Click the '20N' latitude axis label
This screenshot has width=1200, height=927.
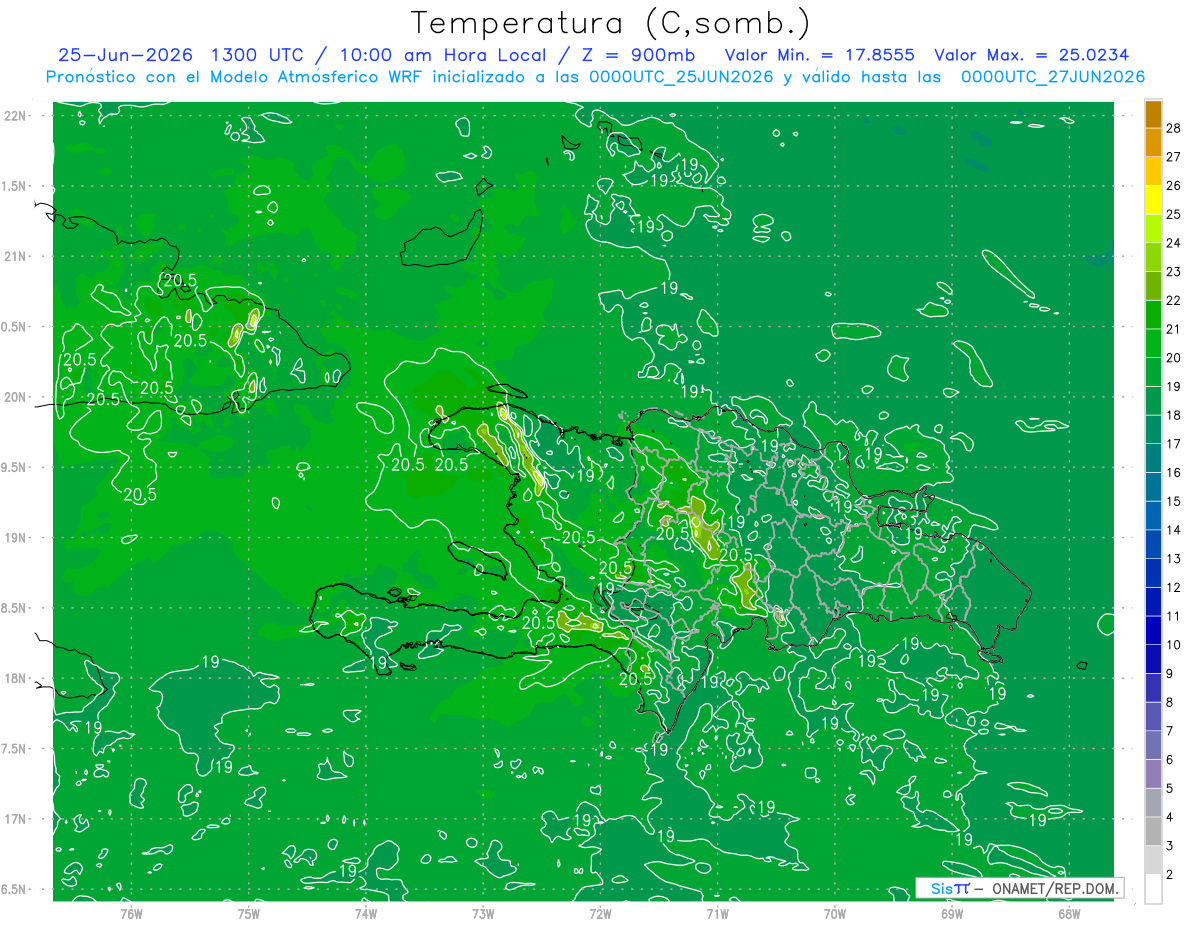[x=17, y=397]
